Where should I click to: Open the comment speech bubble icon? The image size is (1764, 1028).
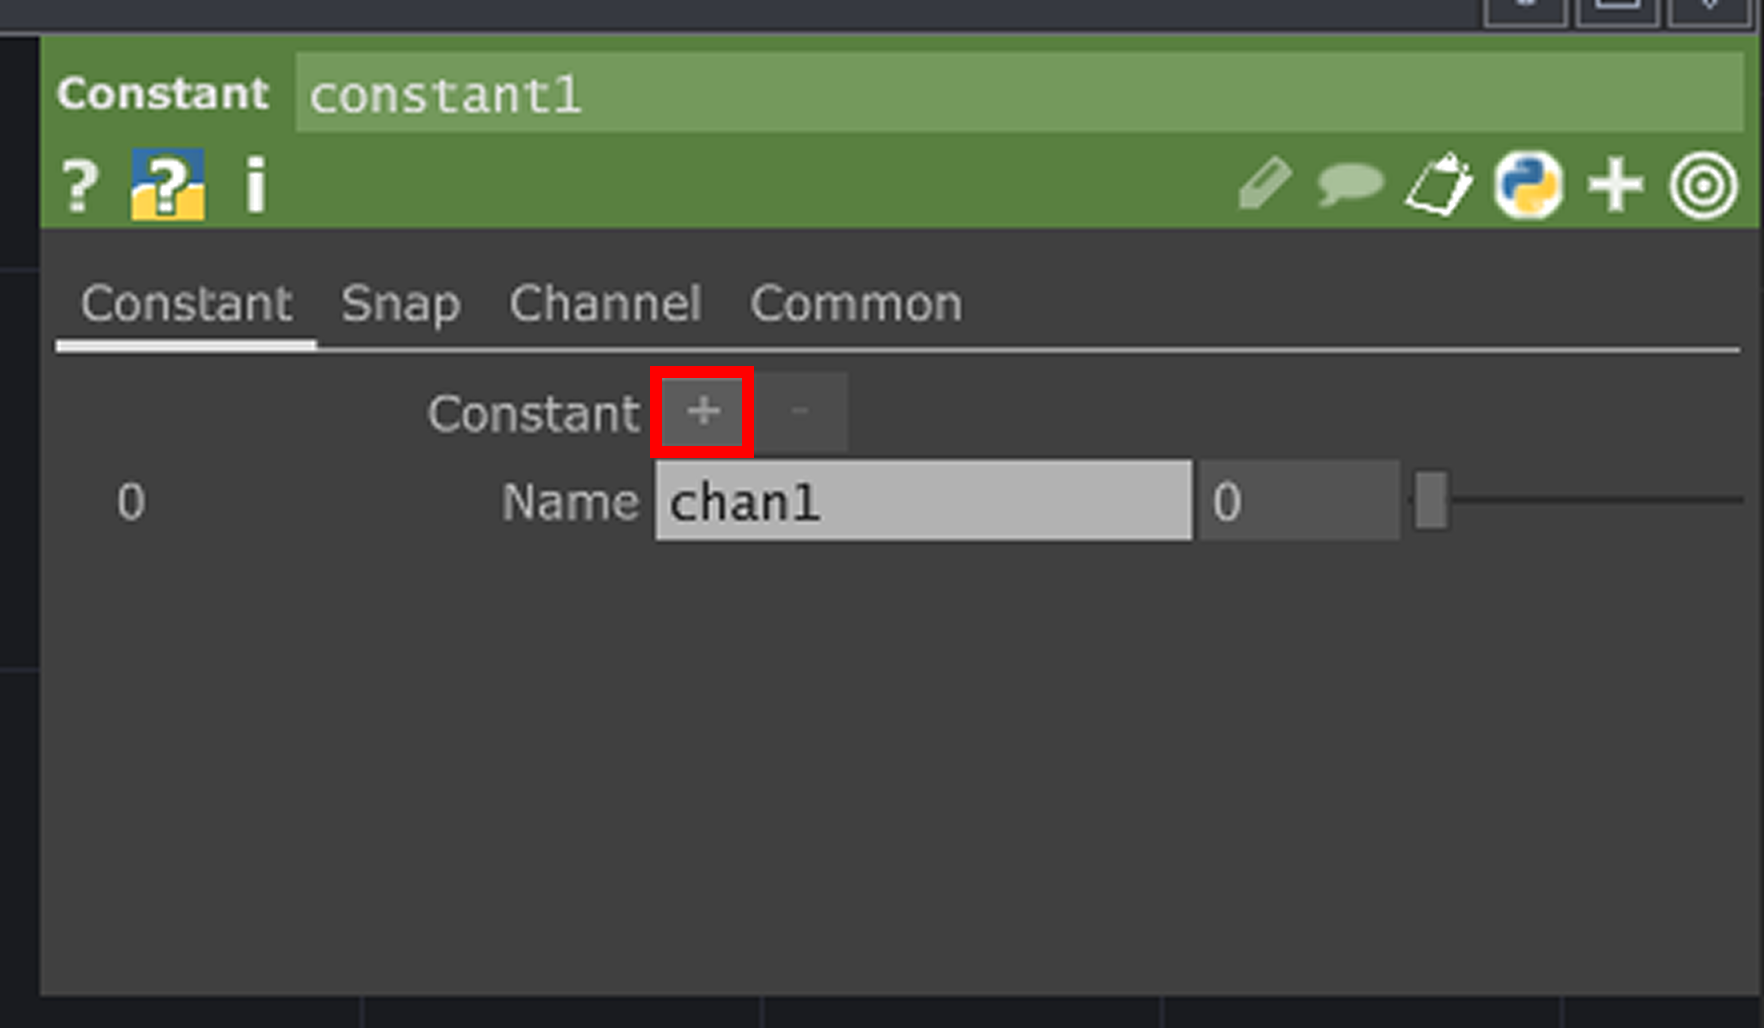[x=1351, y=185]
